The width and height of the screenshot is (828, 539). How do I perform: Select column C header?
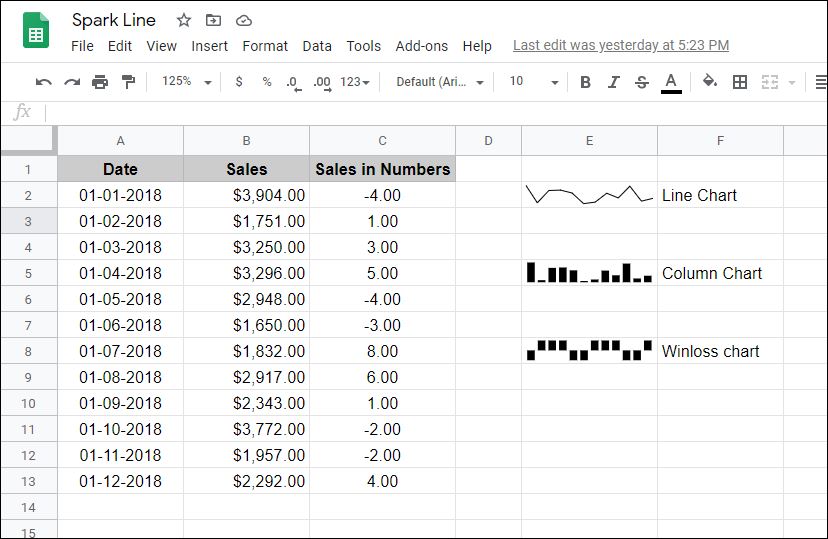coord(382,140)
